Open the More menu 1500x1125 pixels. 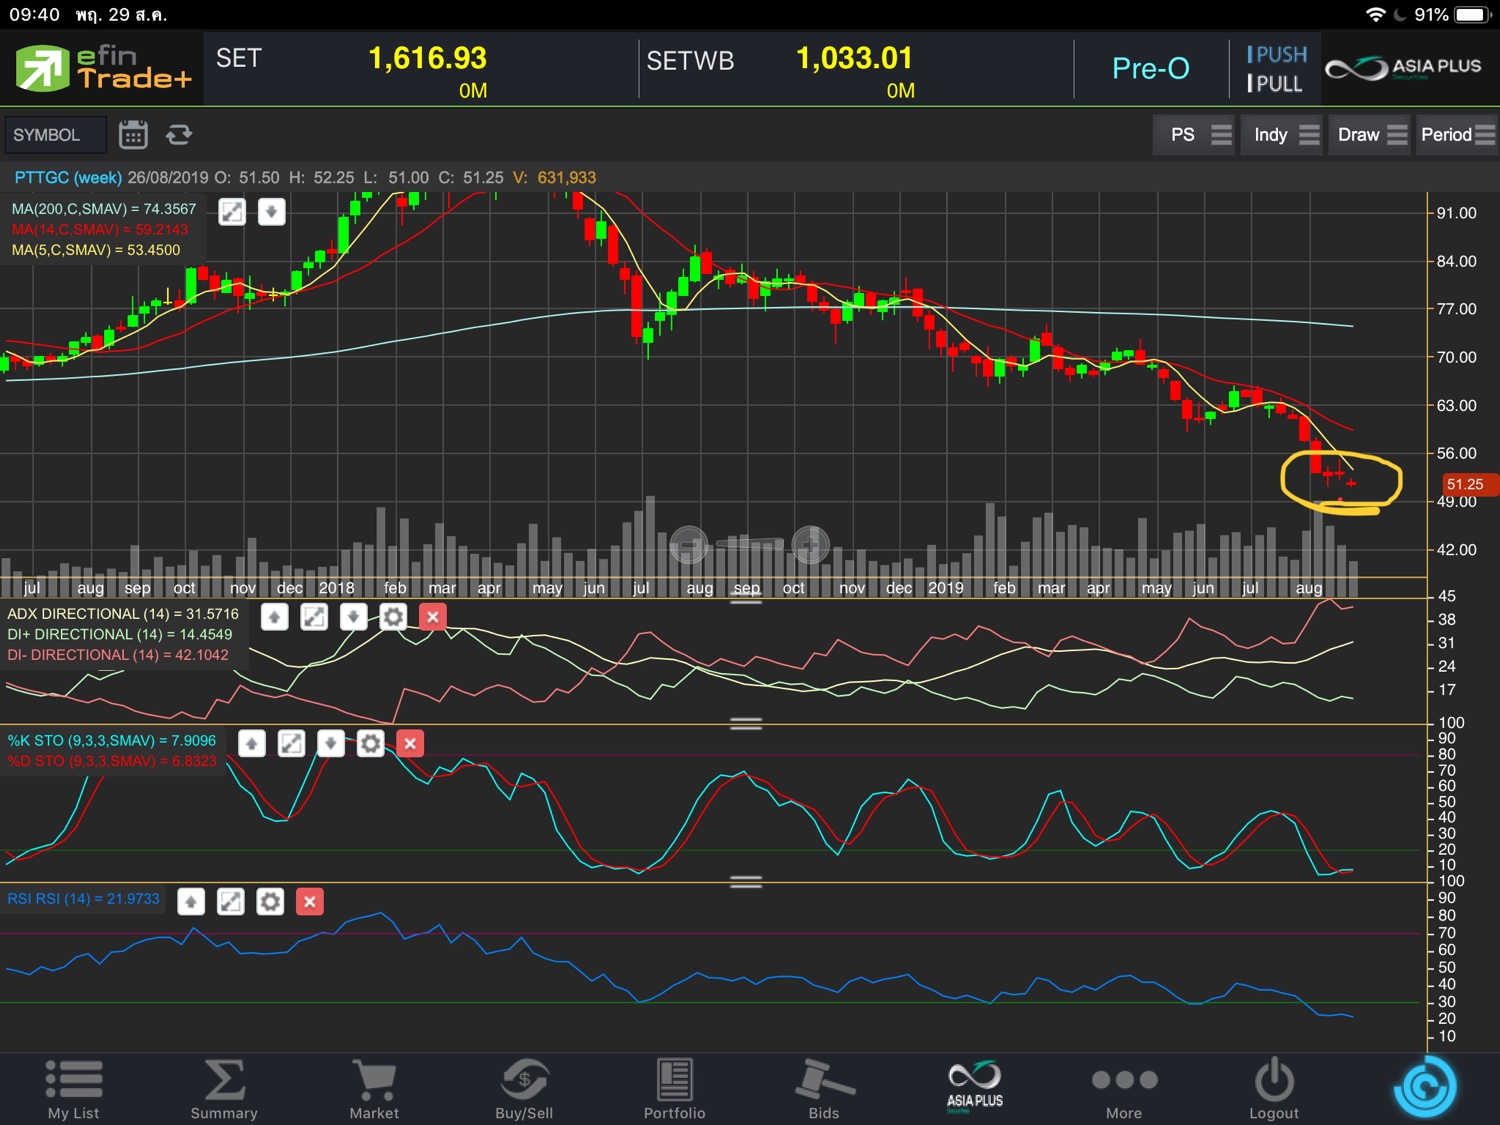click(1124, 1089)
